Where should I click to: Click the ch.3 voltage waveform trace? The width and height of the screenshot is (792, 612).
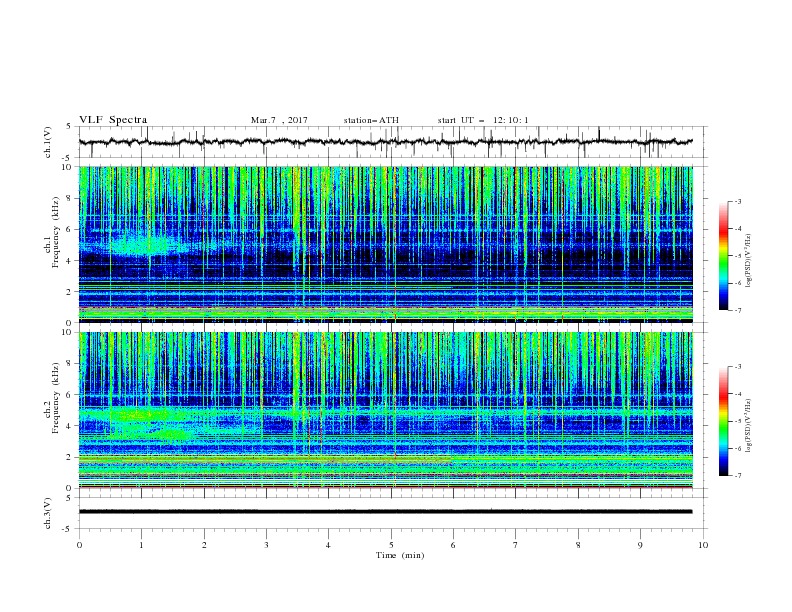[x=385, y=512]
